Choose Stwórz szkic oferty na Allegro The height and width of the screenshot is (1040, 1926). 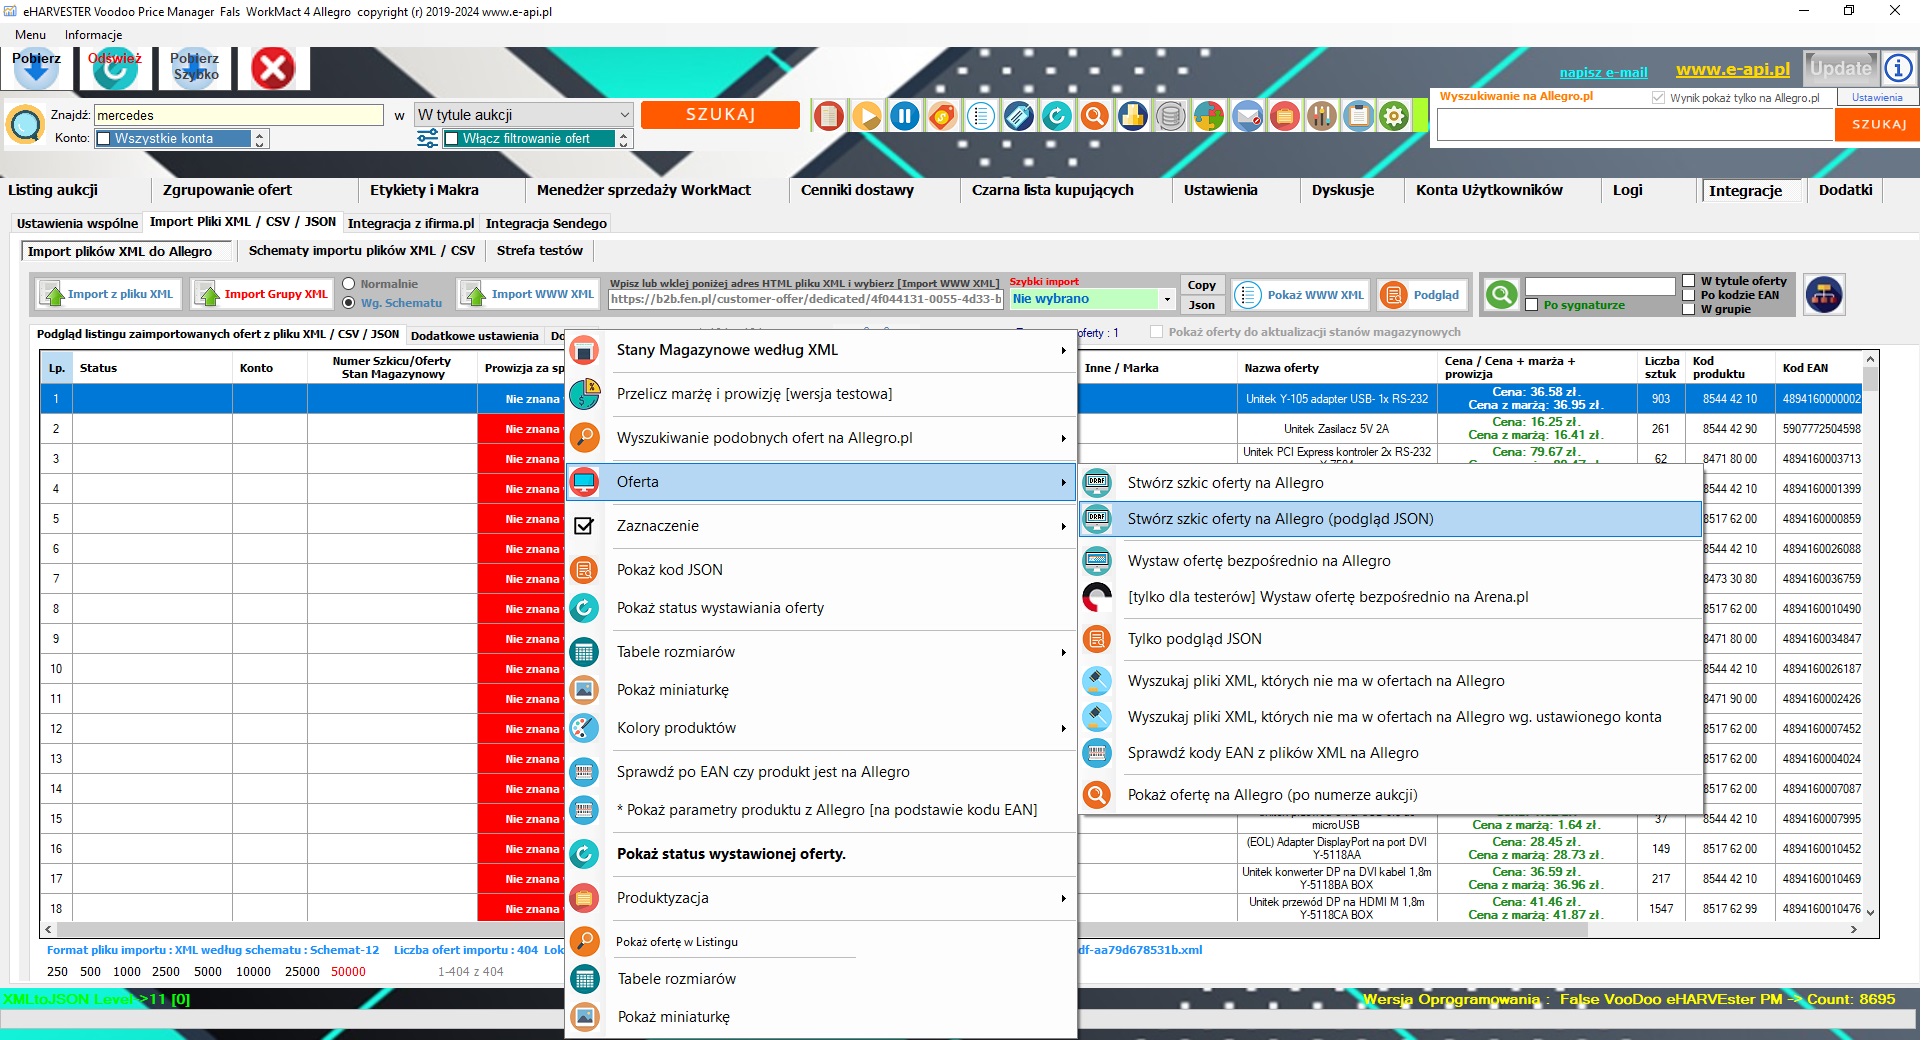tap(1390, 483)
